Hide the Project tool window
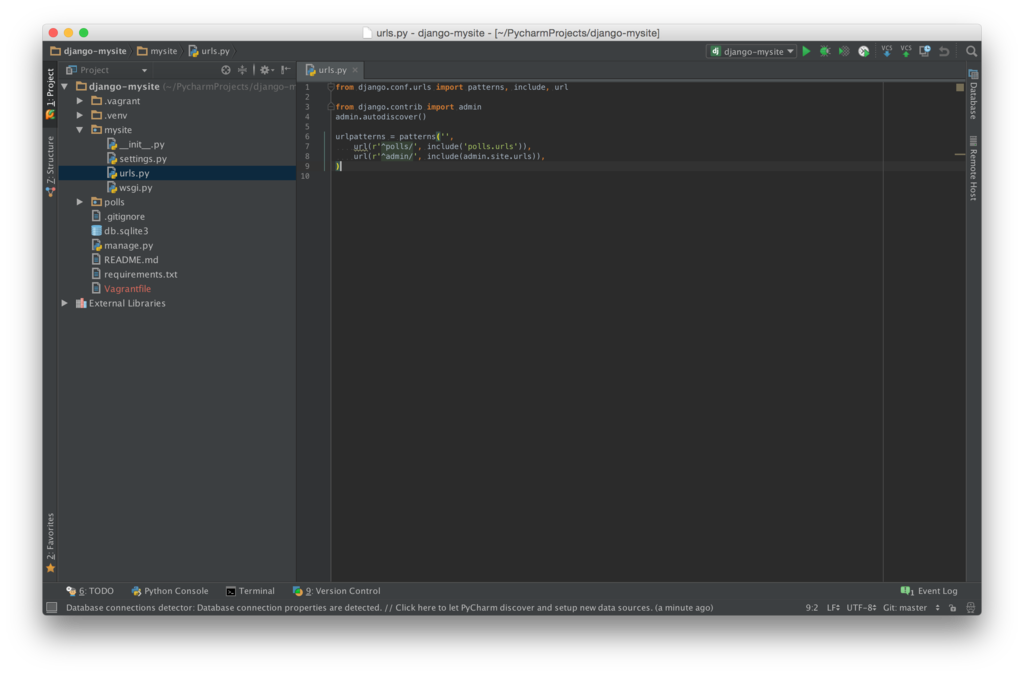This screenshot has width=1024, height=676. (x=286, y=70)
